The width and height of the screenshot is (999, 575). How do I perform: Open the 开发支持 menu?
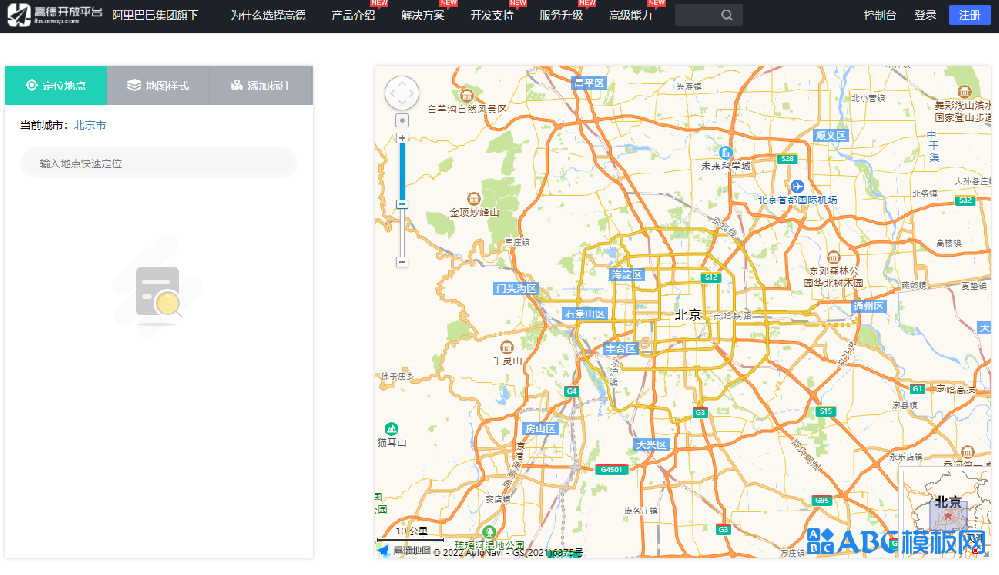click(x=492, y=15)
